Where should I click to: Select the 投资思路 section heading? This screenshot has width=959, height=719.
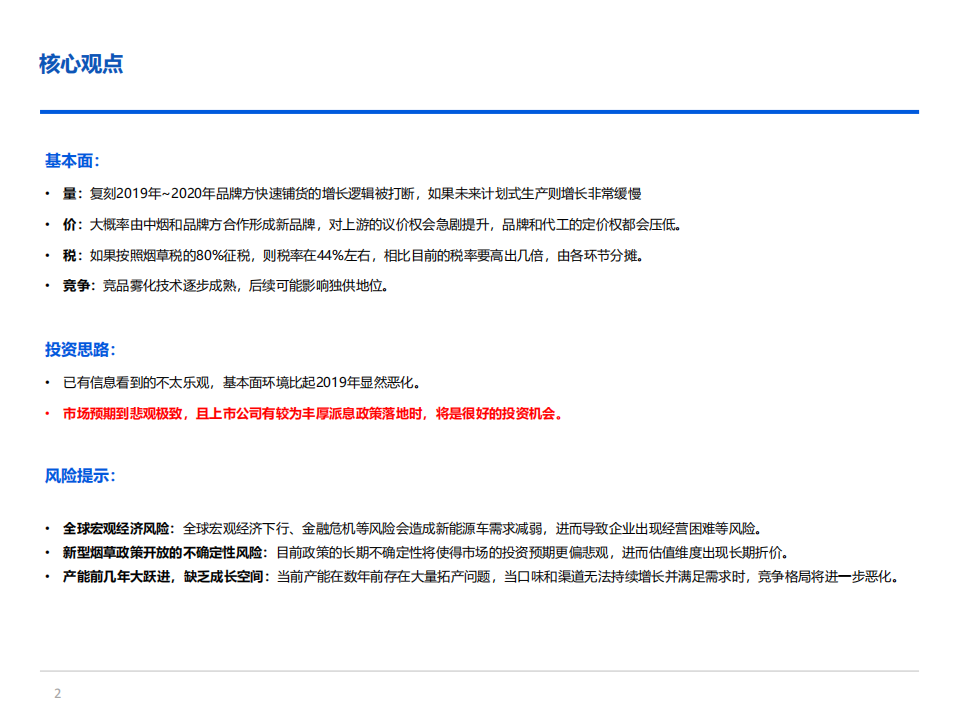[80, 349]
